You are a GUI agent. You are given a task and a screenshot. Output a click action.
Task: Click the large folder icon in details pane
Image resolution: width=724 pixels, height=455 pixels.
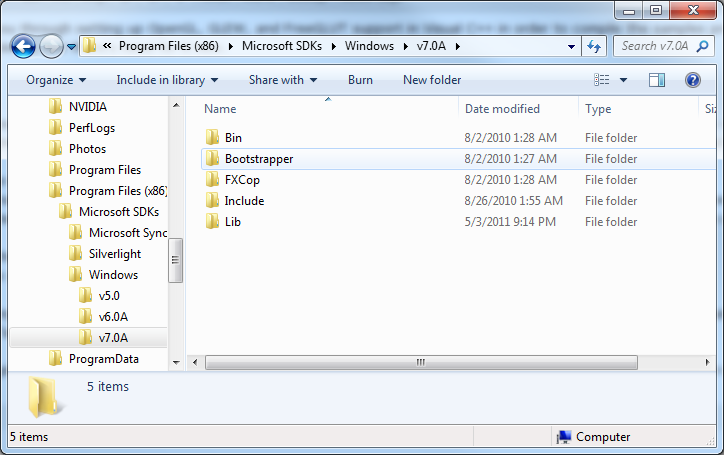pos(45,398)
